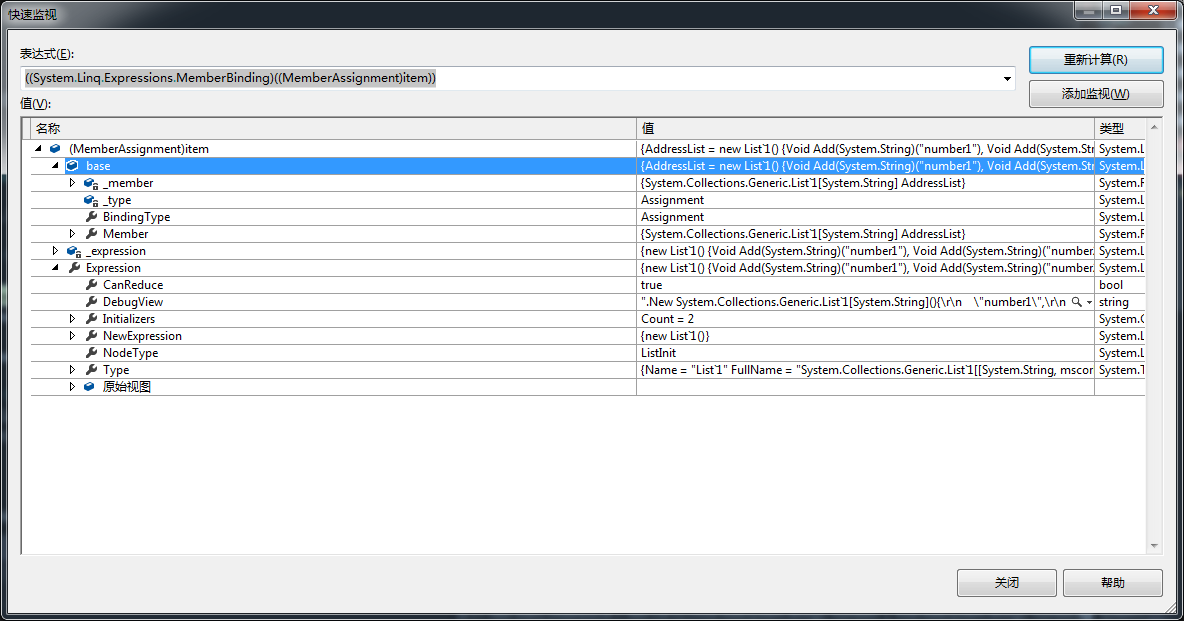This screenshot has height=621, width=1184.
Task: Click the blue cube icon beside 原始视图
Action: point(90,387)
